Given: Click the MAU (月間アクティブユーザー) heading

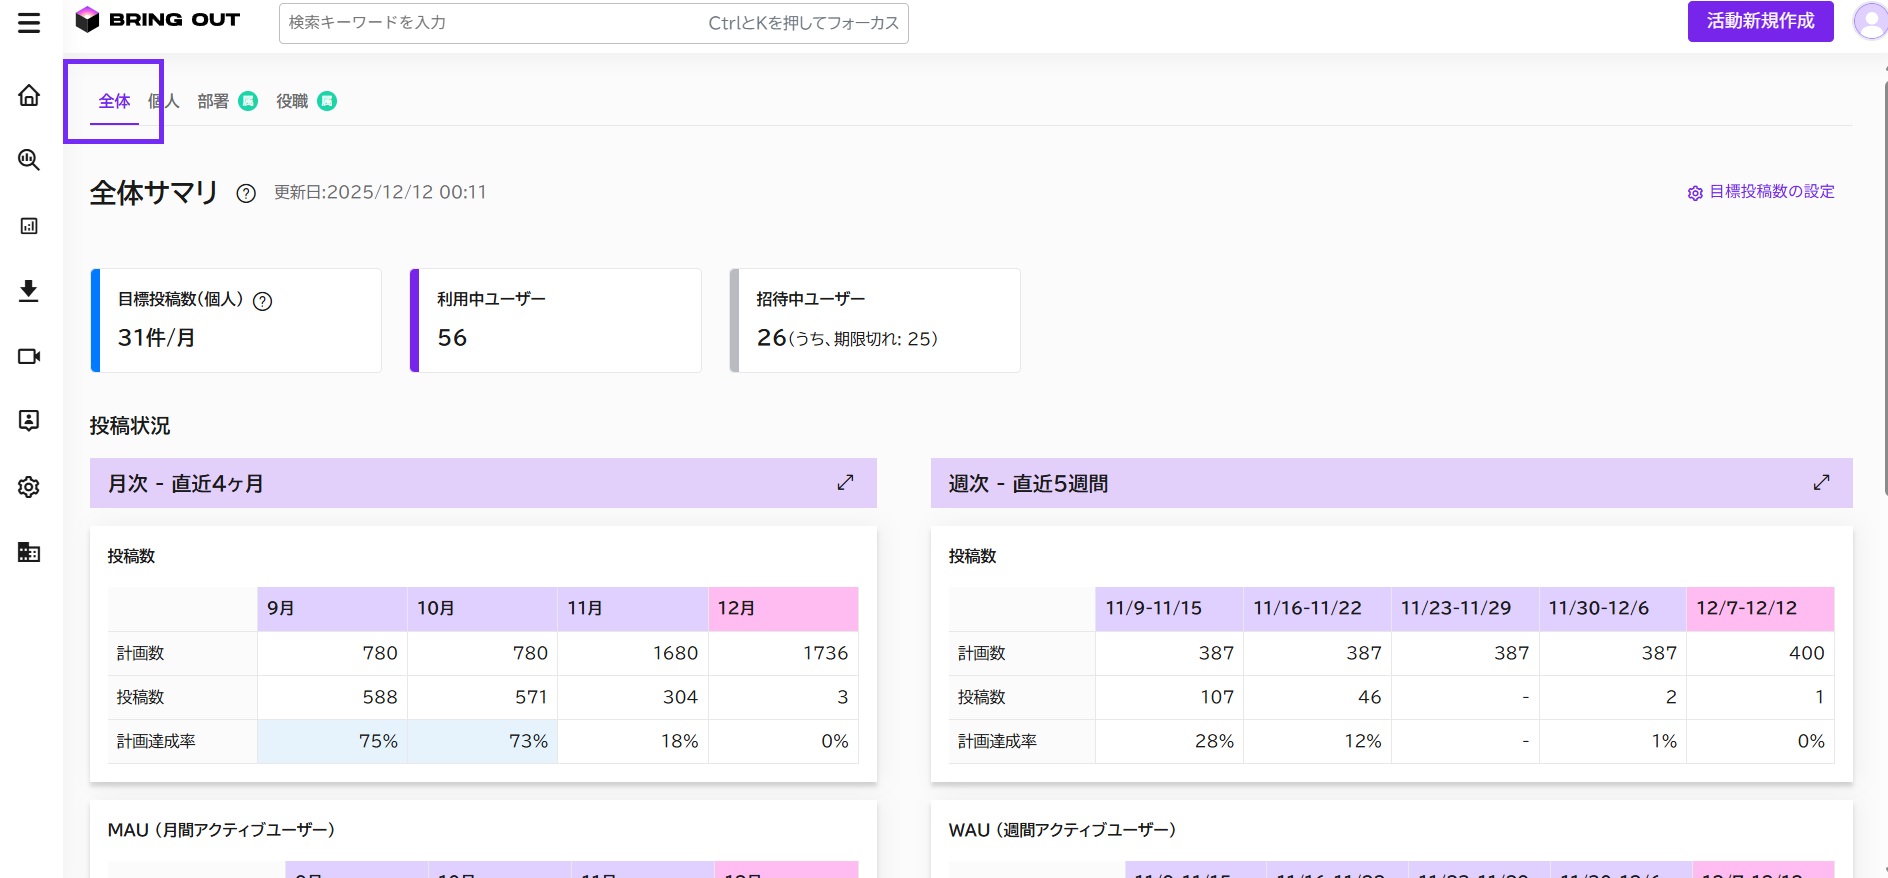Looking at the screenshot, I should tap(221, 830).
